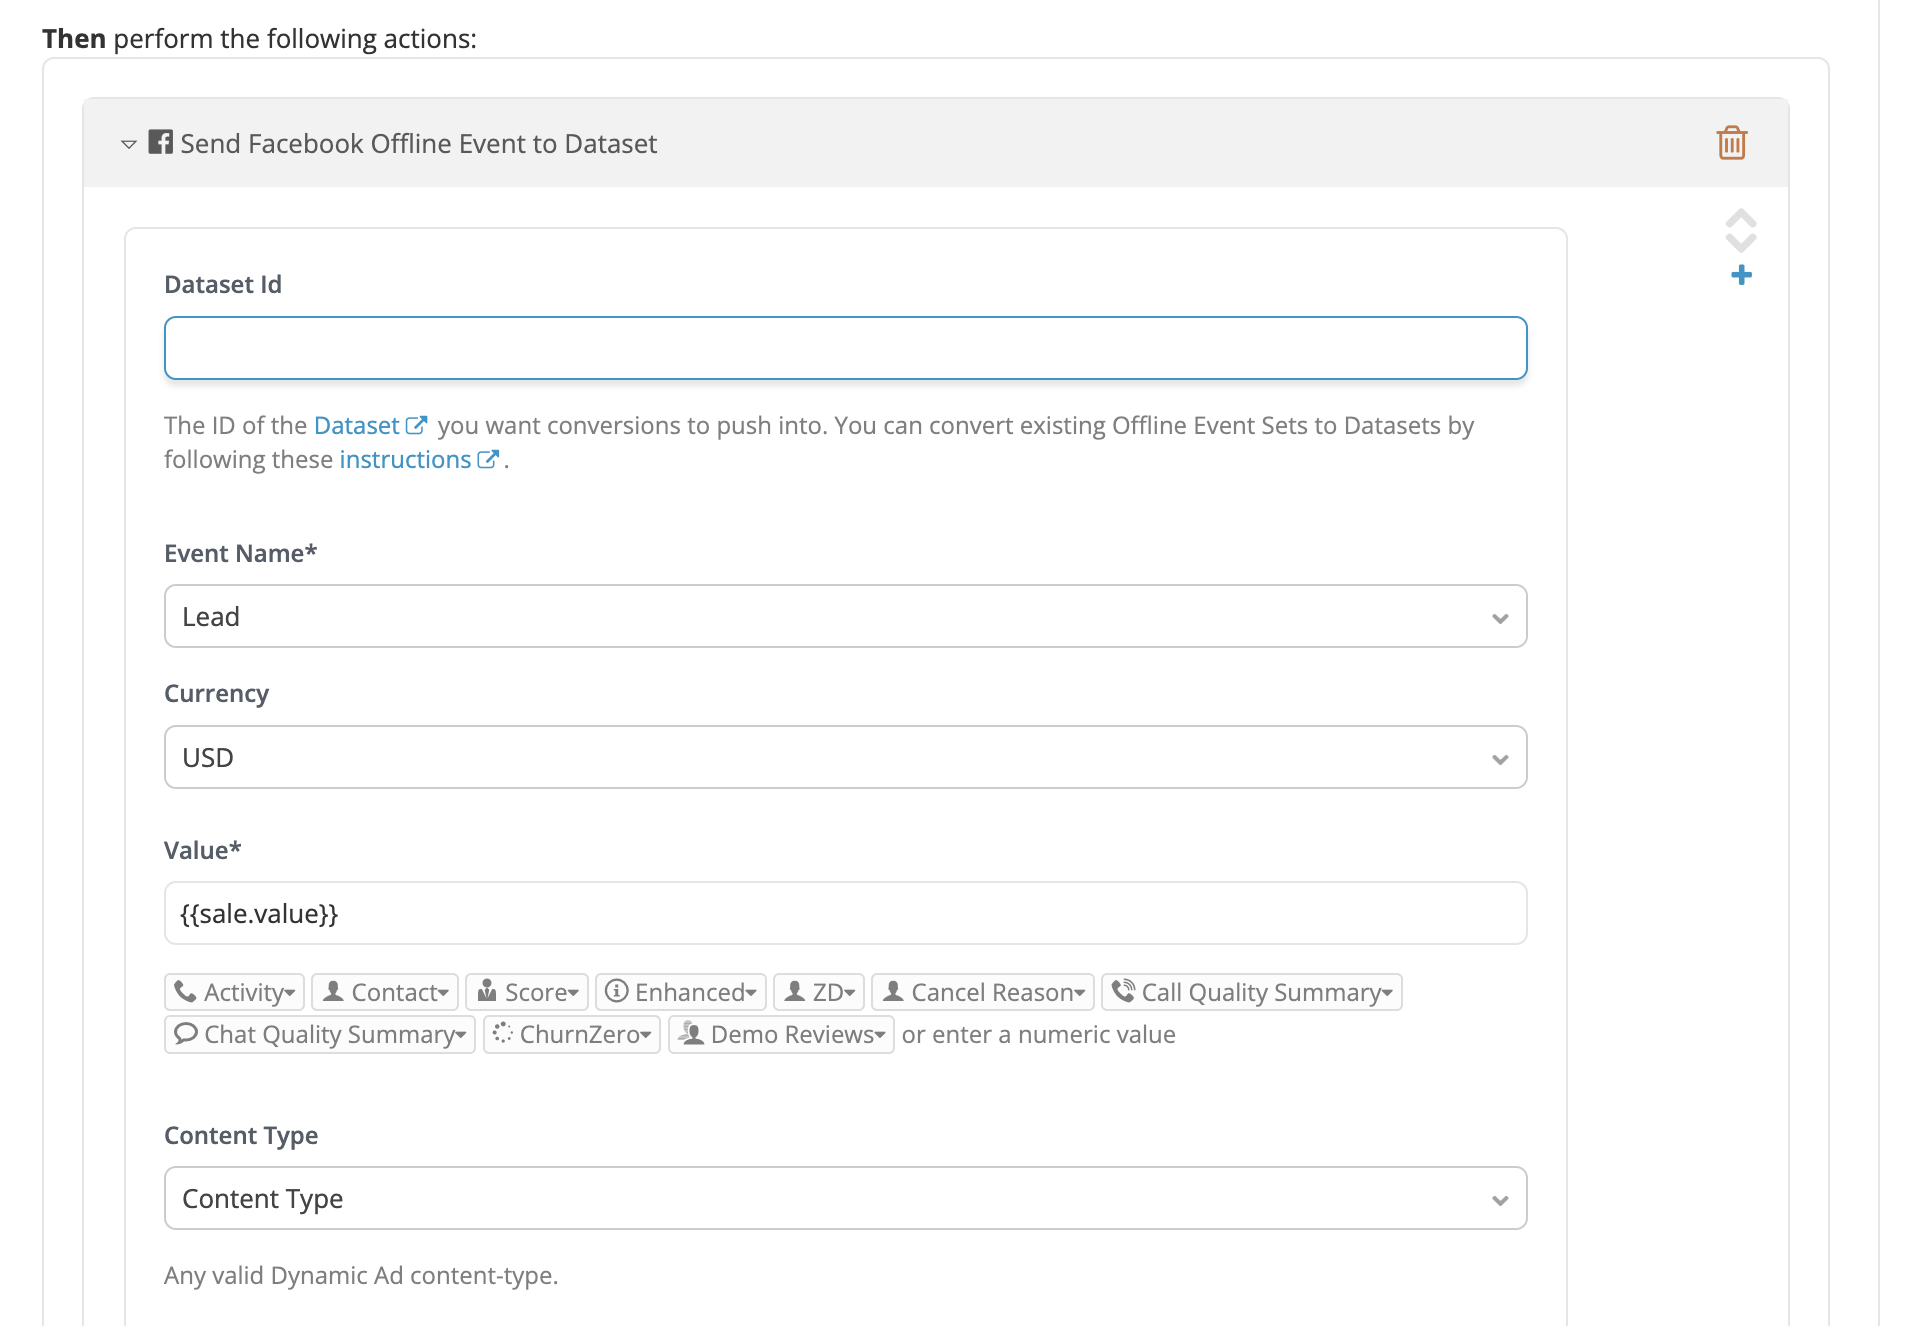Open the instructions link
This screenshot has height=1326, width=1912.
click(x=419, y=460)
